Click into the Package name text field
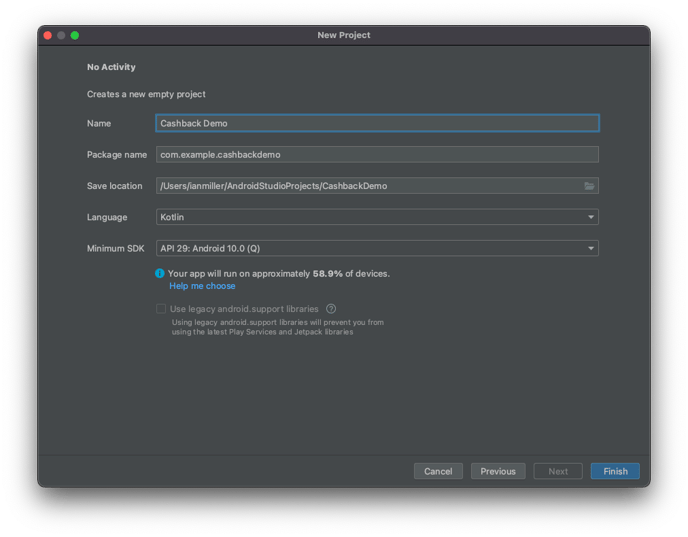The image size is (688, 537). point(377,155)
